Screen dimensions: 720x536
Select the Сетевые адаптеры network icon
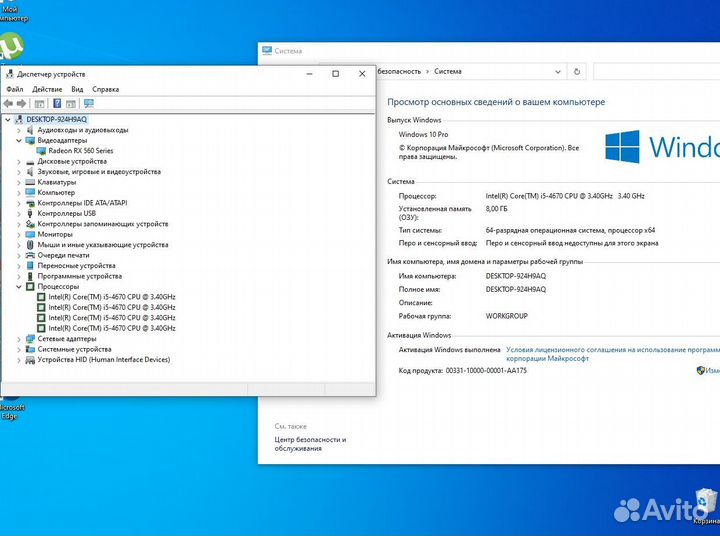[x=30, y=339]
